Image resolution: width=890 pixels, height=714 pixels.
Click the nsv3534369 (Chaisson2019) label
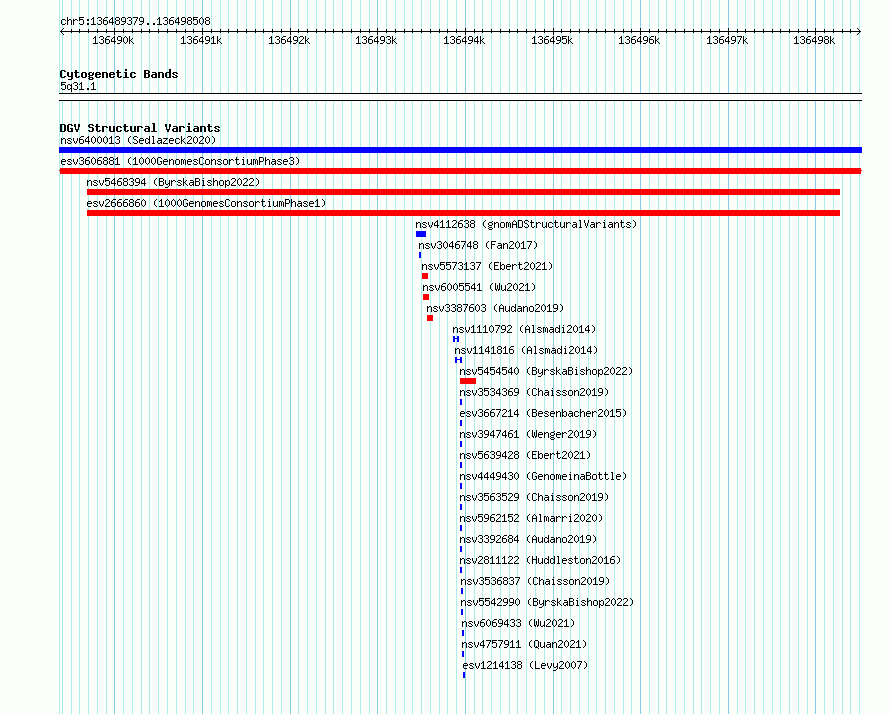(x=534, y=392)
